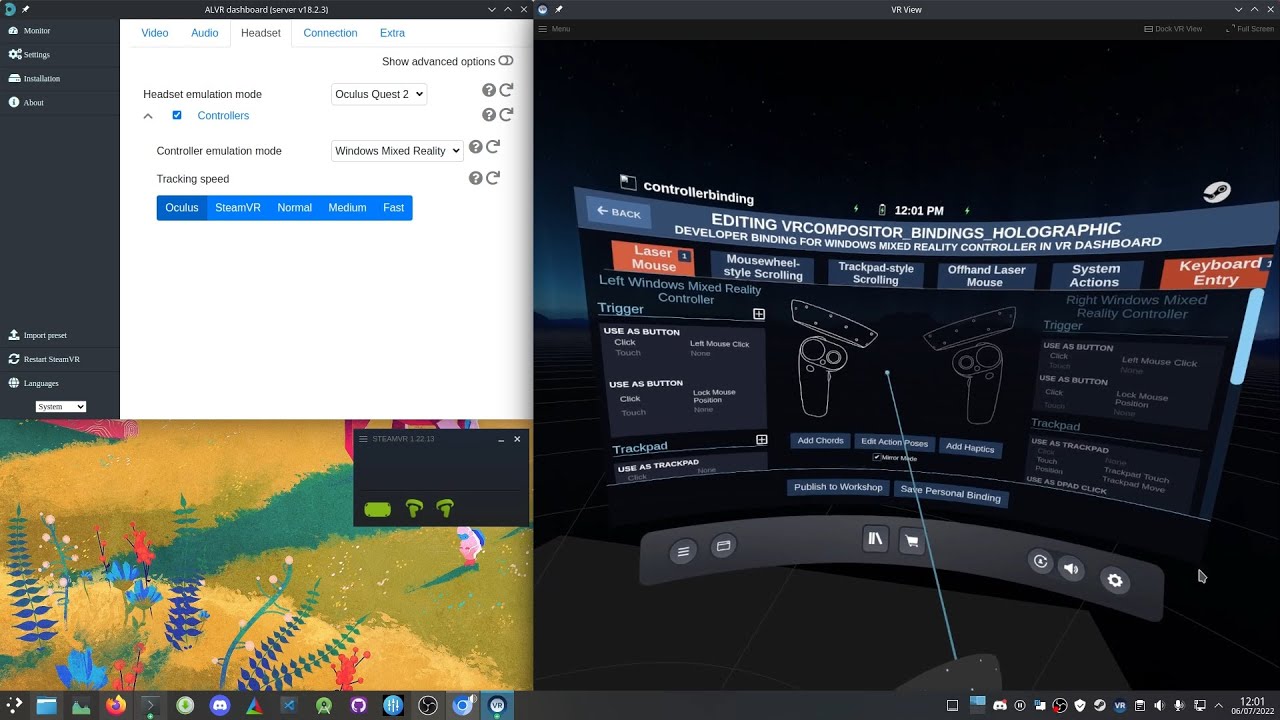
Task: Open Headset emulation mode dropdown
Action: (379, 94)
